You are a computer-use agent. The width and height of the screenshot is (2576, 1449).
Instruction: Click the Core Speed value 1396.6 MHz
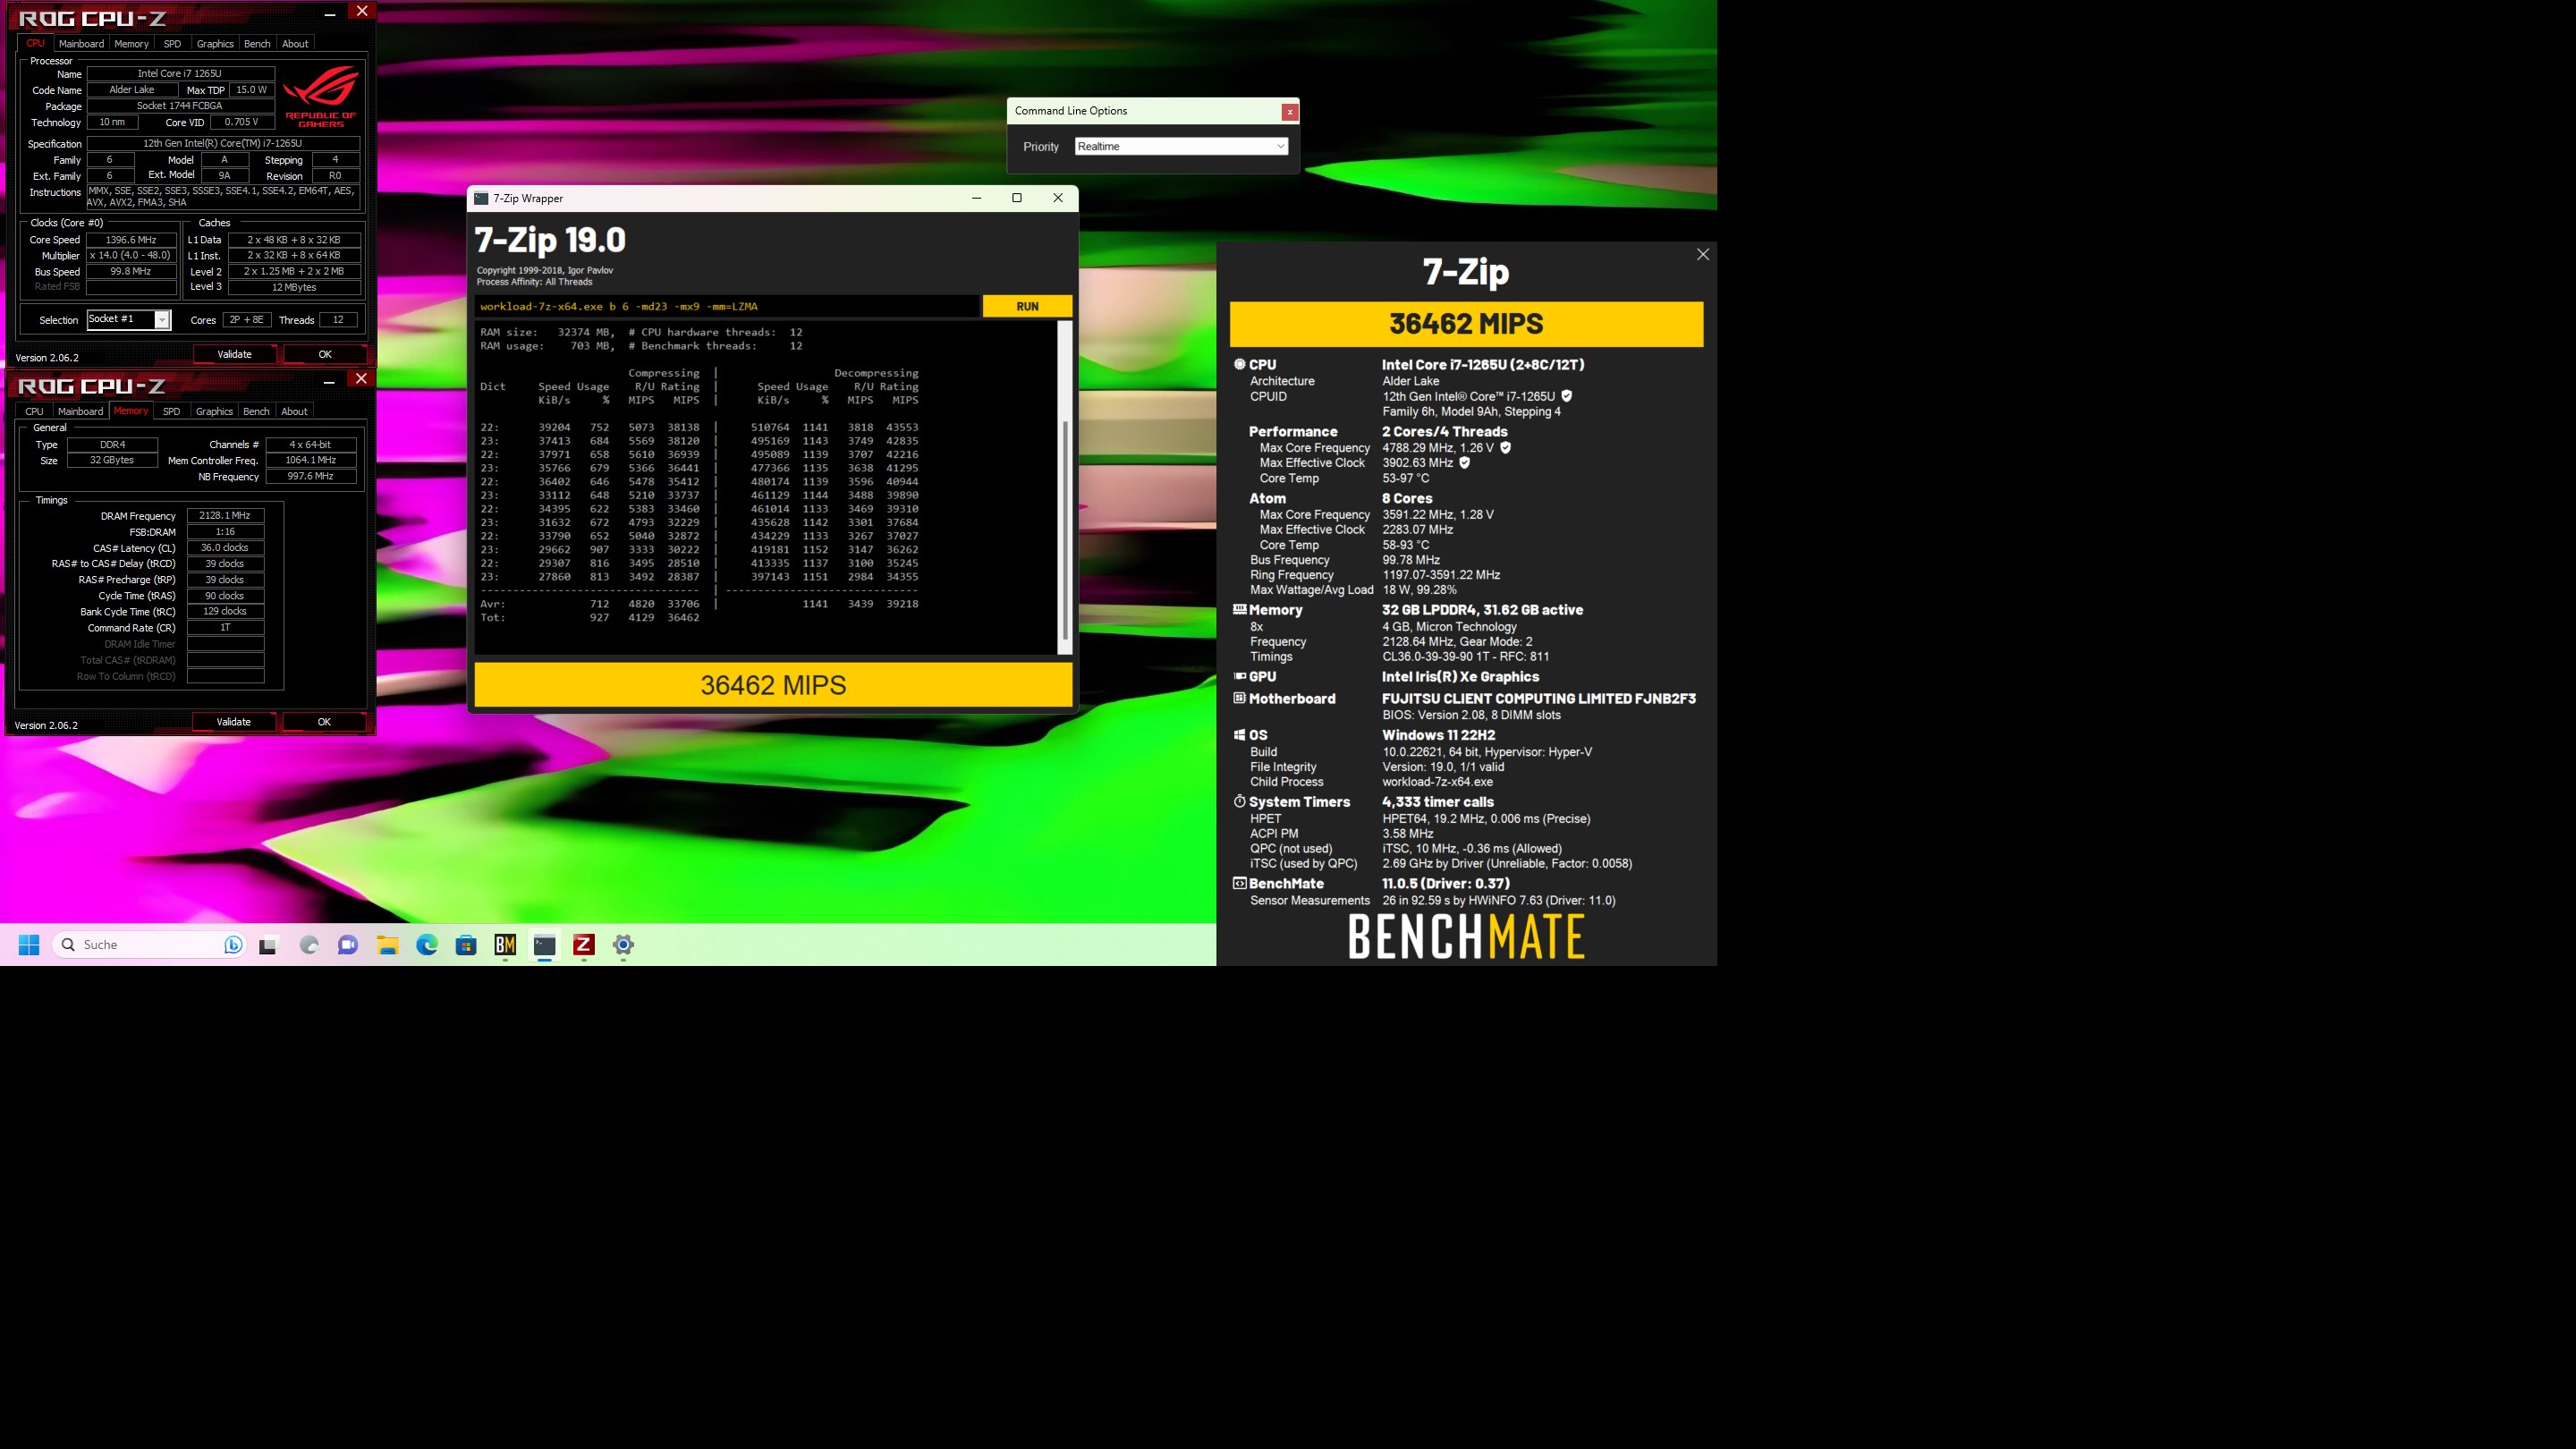(131, 240)
